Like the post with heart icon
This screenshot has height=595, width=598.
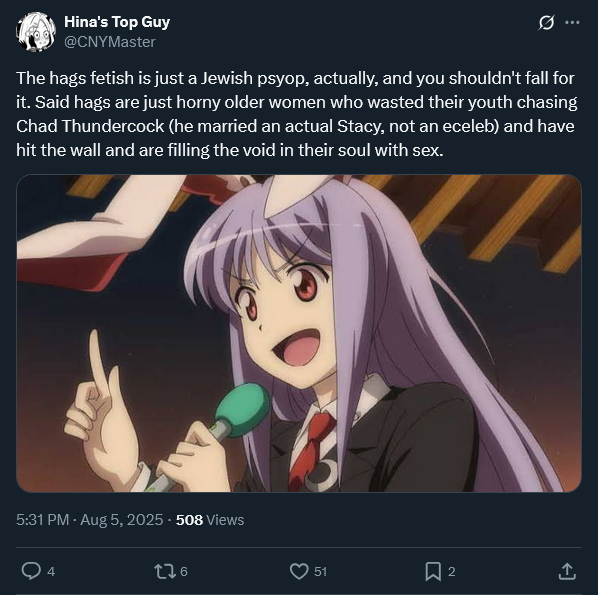click(299, 571)
